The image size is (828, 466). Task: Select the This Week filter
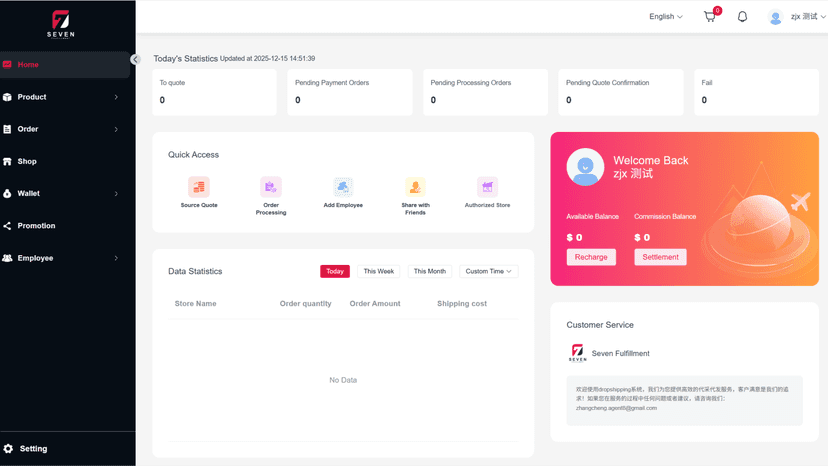[x=379, y=271]
